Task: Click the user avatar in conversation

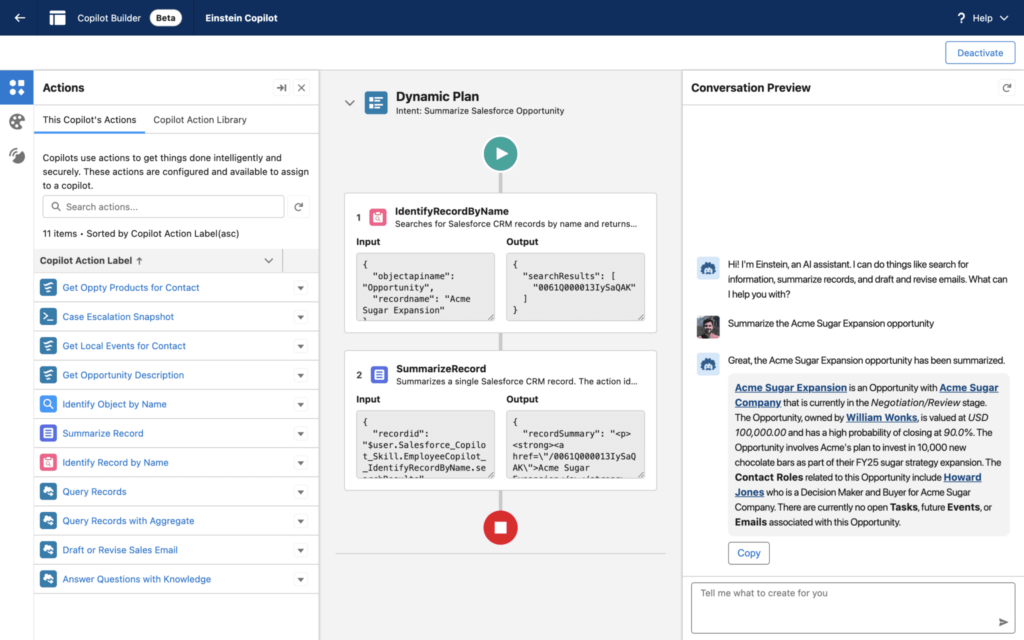Action: coord(708,327)
